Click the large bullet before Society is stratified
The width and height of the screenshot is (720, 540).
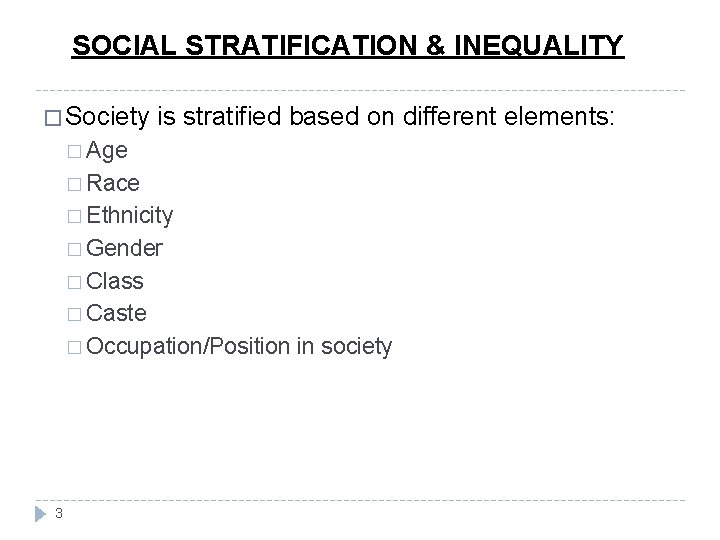pos(53,118)
